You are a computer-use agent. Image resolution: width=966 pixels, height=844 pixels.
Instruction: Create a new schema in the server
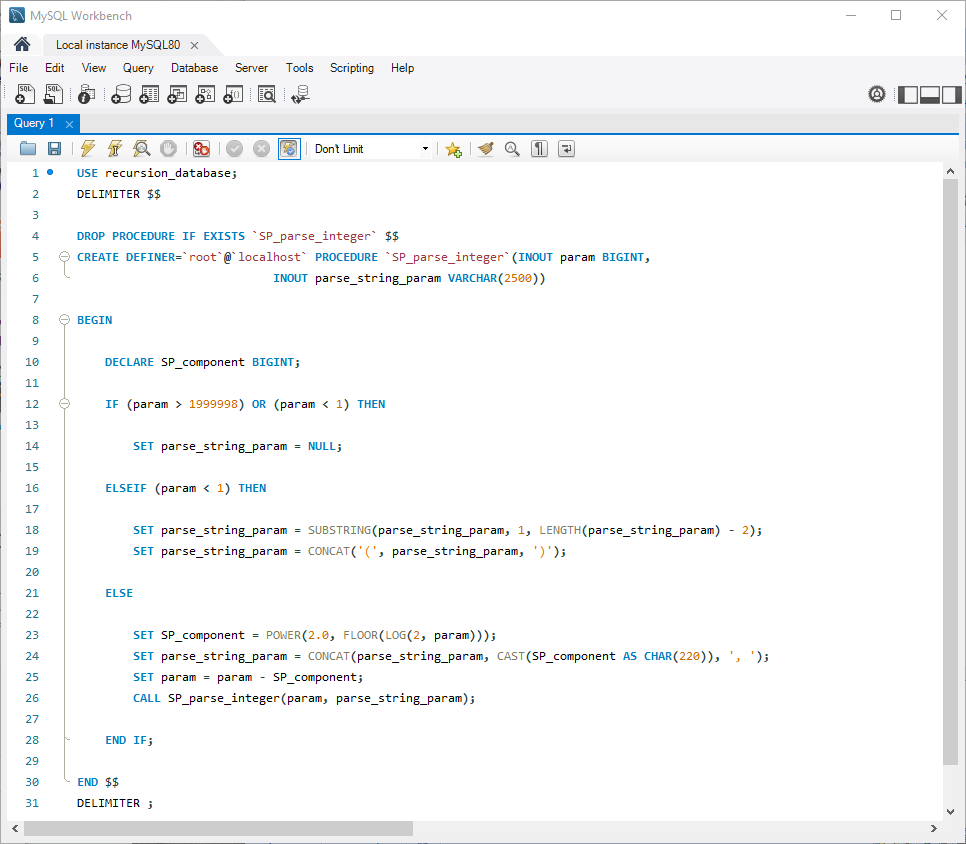[121, 95]
